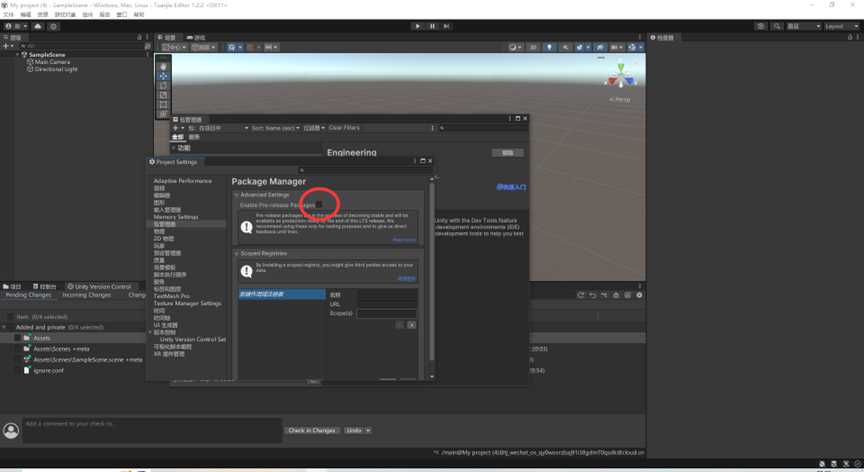Click the Check in Changes button
864x472 pixels.
coord(312,430)
